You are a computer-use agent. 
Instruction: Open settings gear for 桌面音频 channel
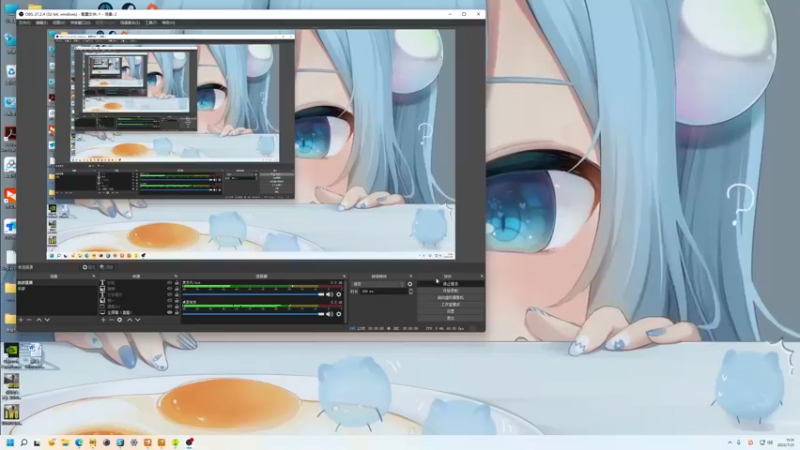click(339, 314)
